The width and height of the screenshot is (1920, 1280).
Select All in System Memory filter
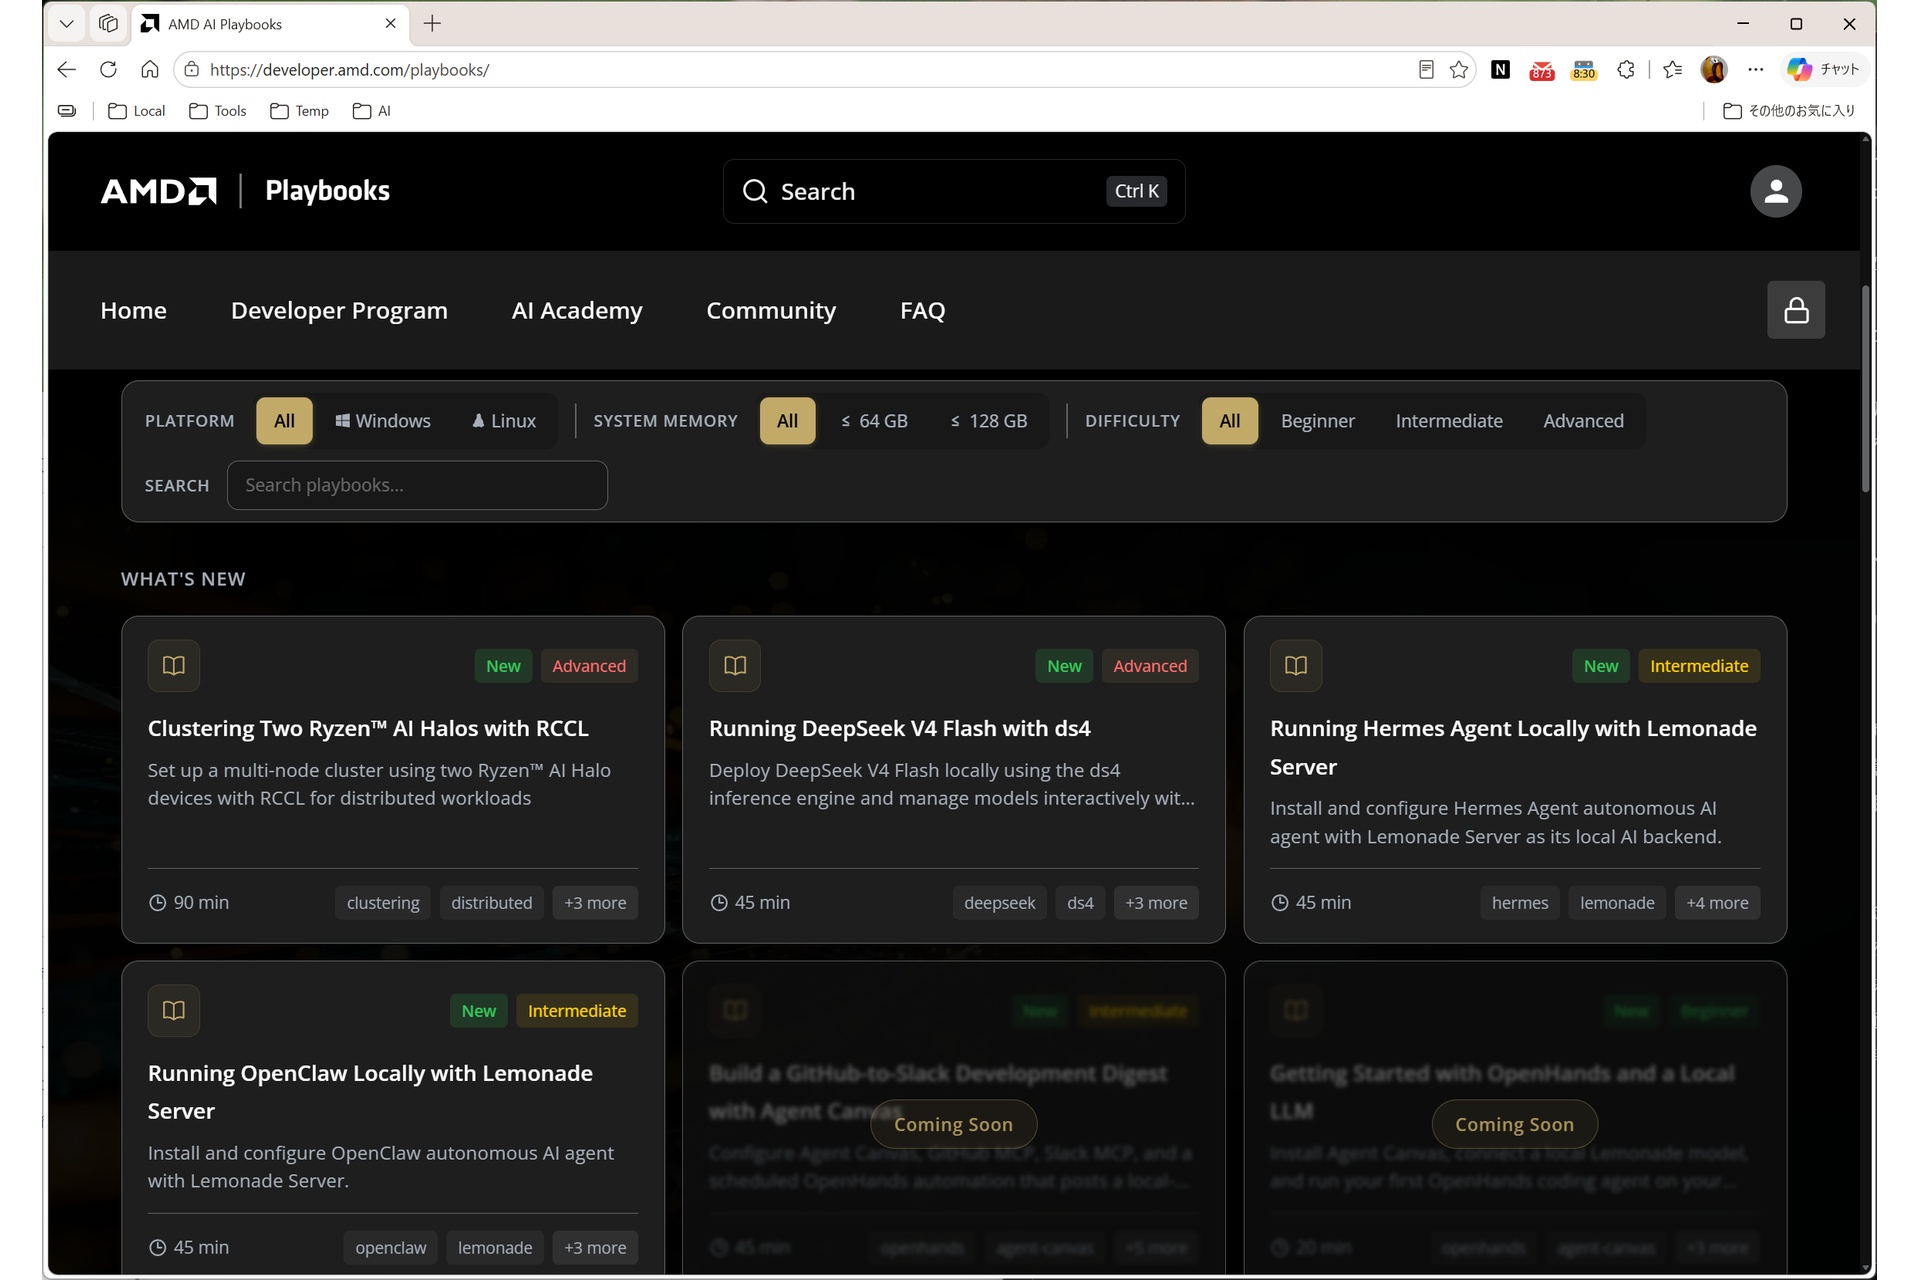coord(788,421)
